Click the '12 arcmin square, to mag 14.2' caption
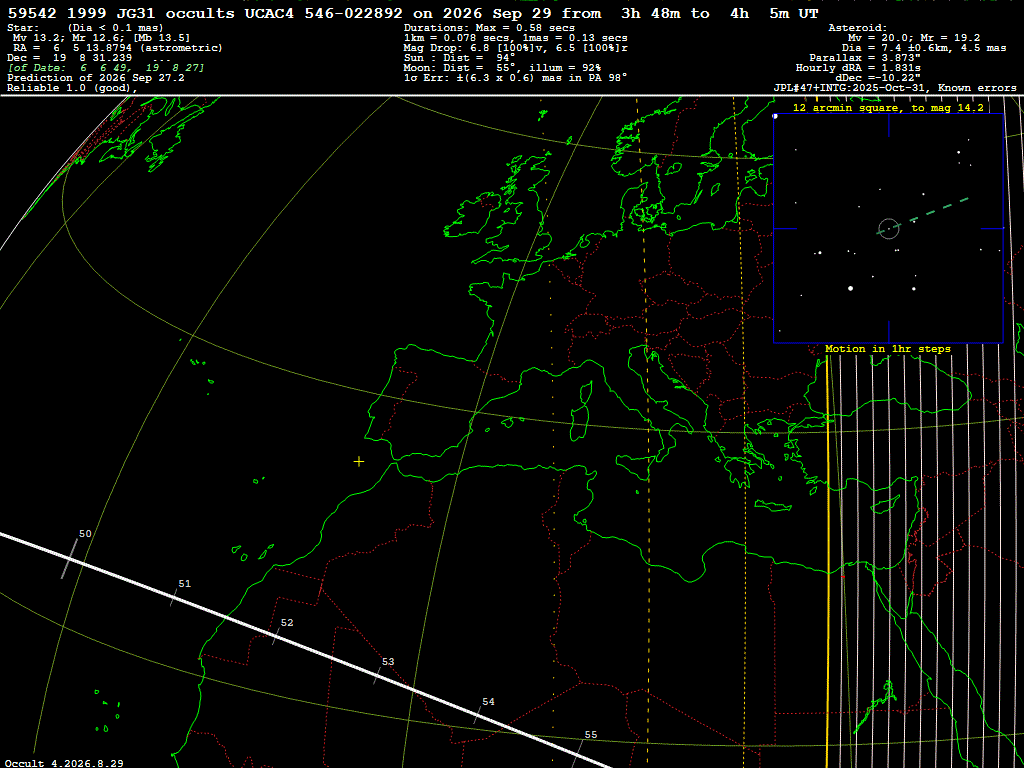The height and width of the screenshot is (768, 1024). point(888,108)
